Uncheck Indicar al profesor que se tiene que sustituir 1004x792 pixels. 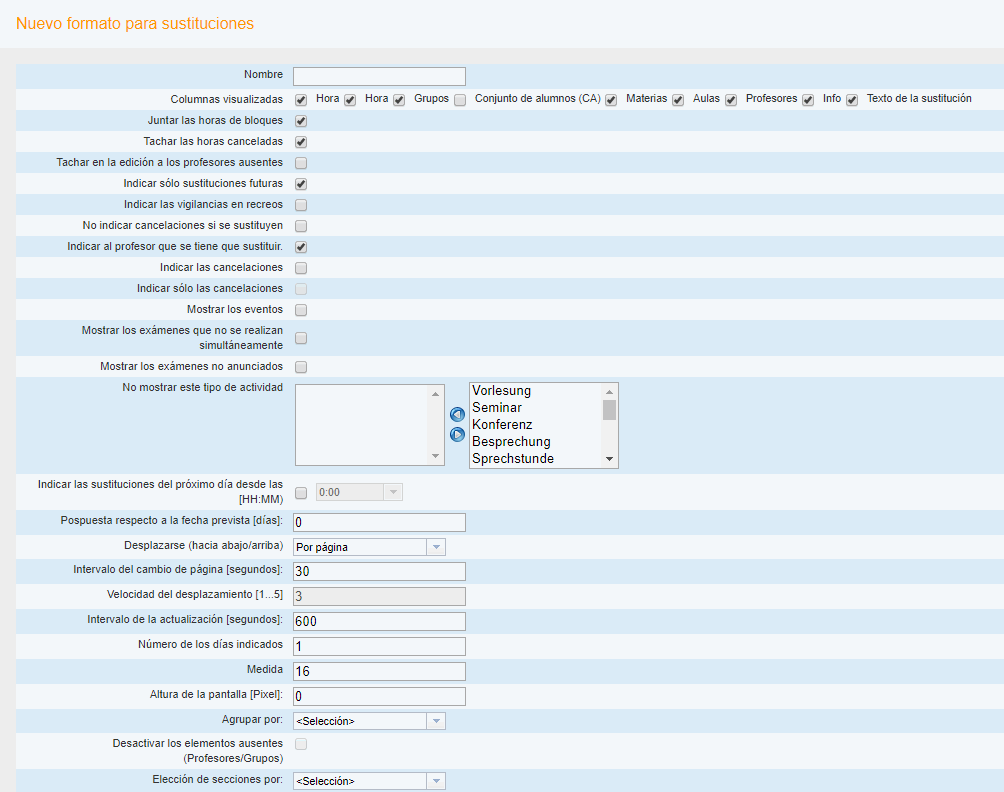[301, 247]
